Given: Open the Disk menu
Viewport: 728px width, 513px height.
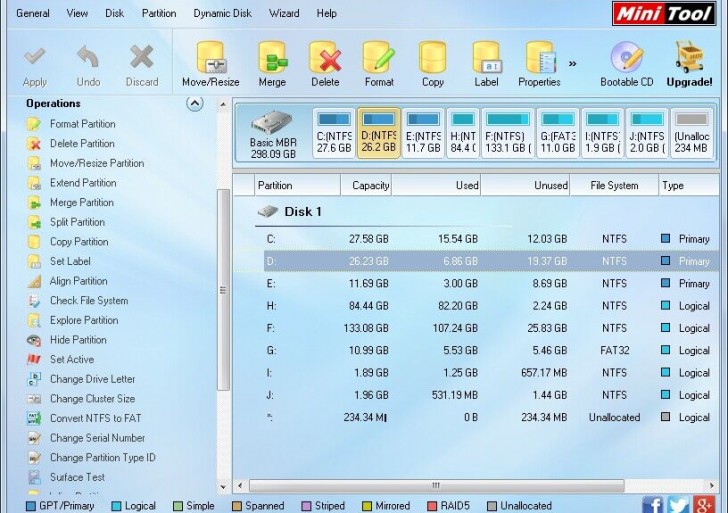Looking at the screenshot, I should pos(114,13).
